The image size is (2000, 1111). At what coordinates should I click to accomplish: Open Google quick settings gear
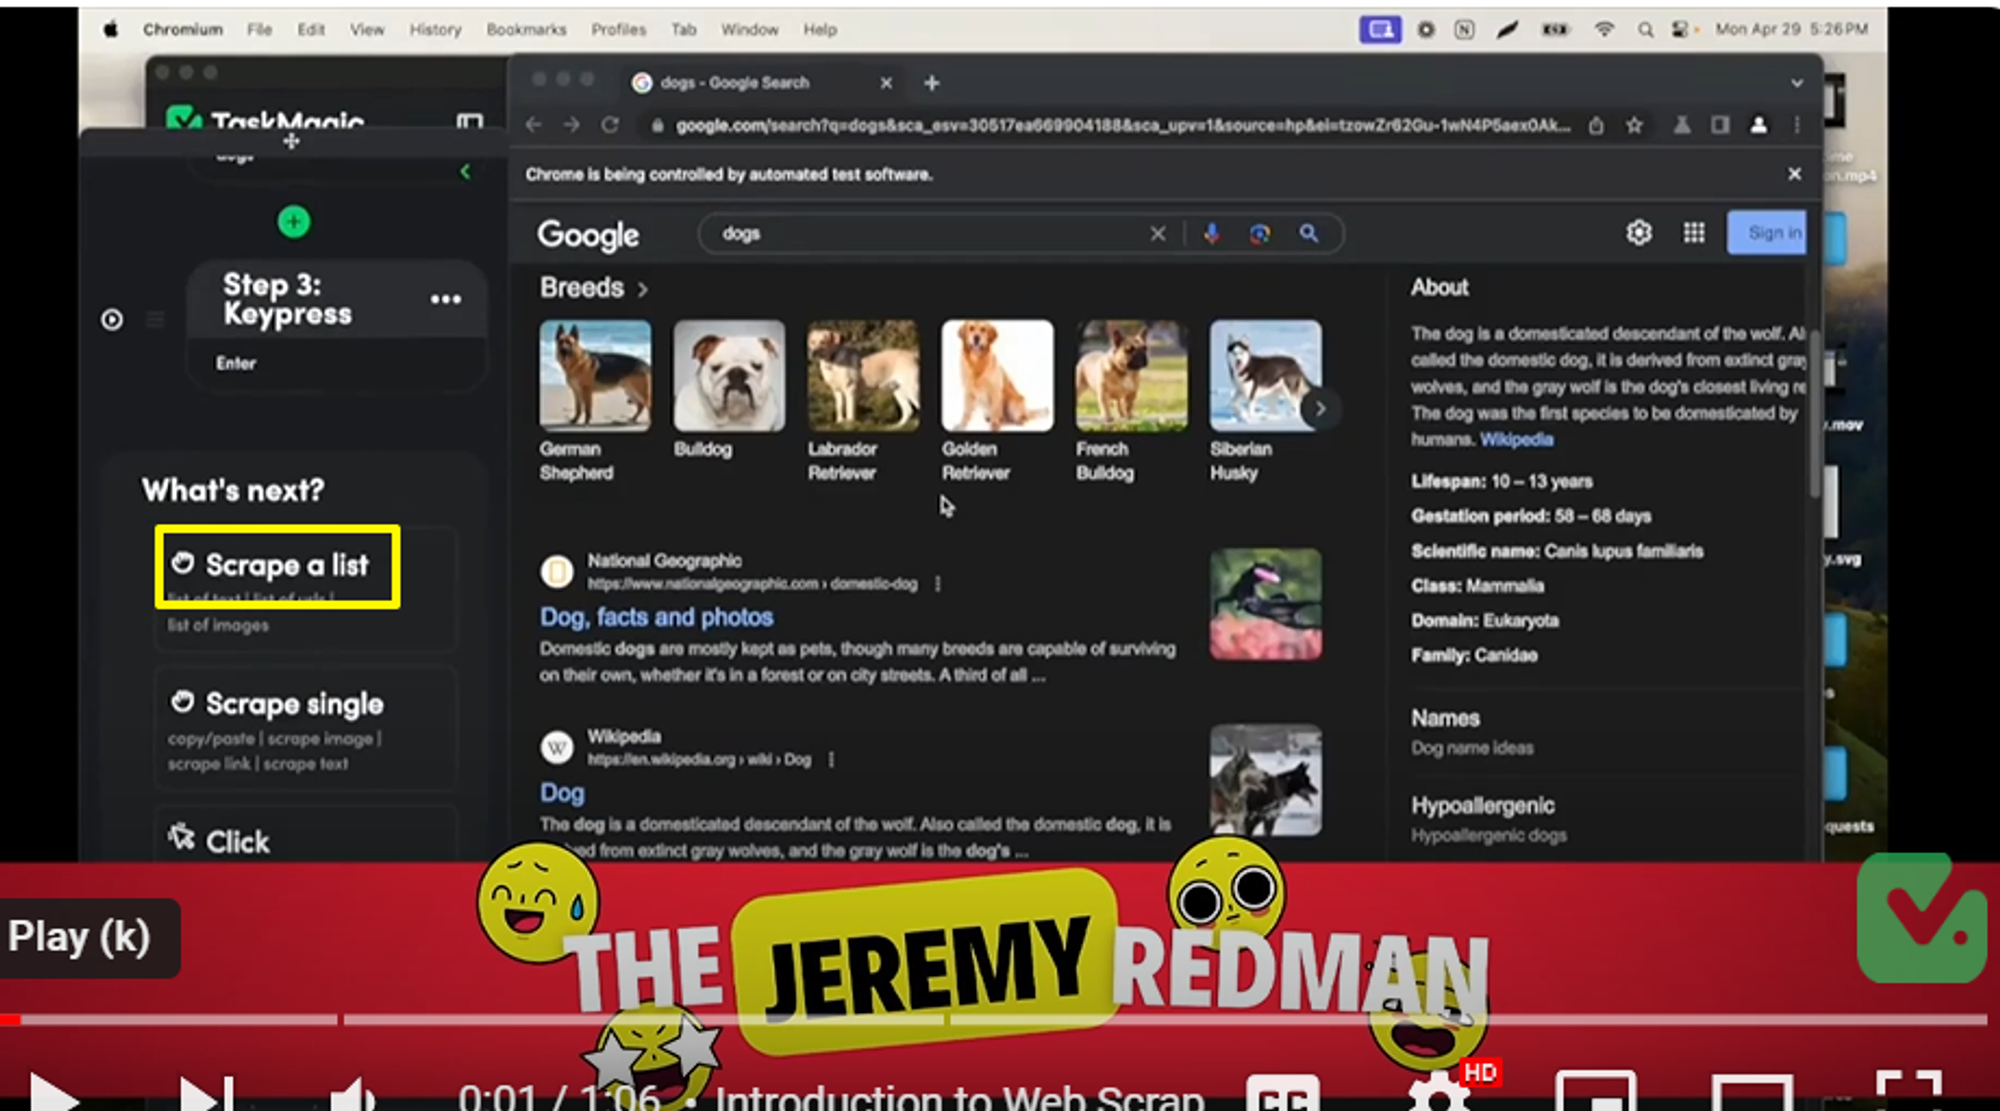click(1639, 233)
